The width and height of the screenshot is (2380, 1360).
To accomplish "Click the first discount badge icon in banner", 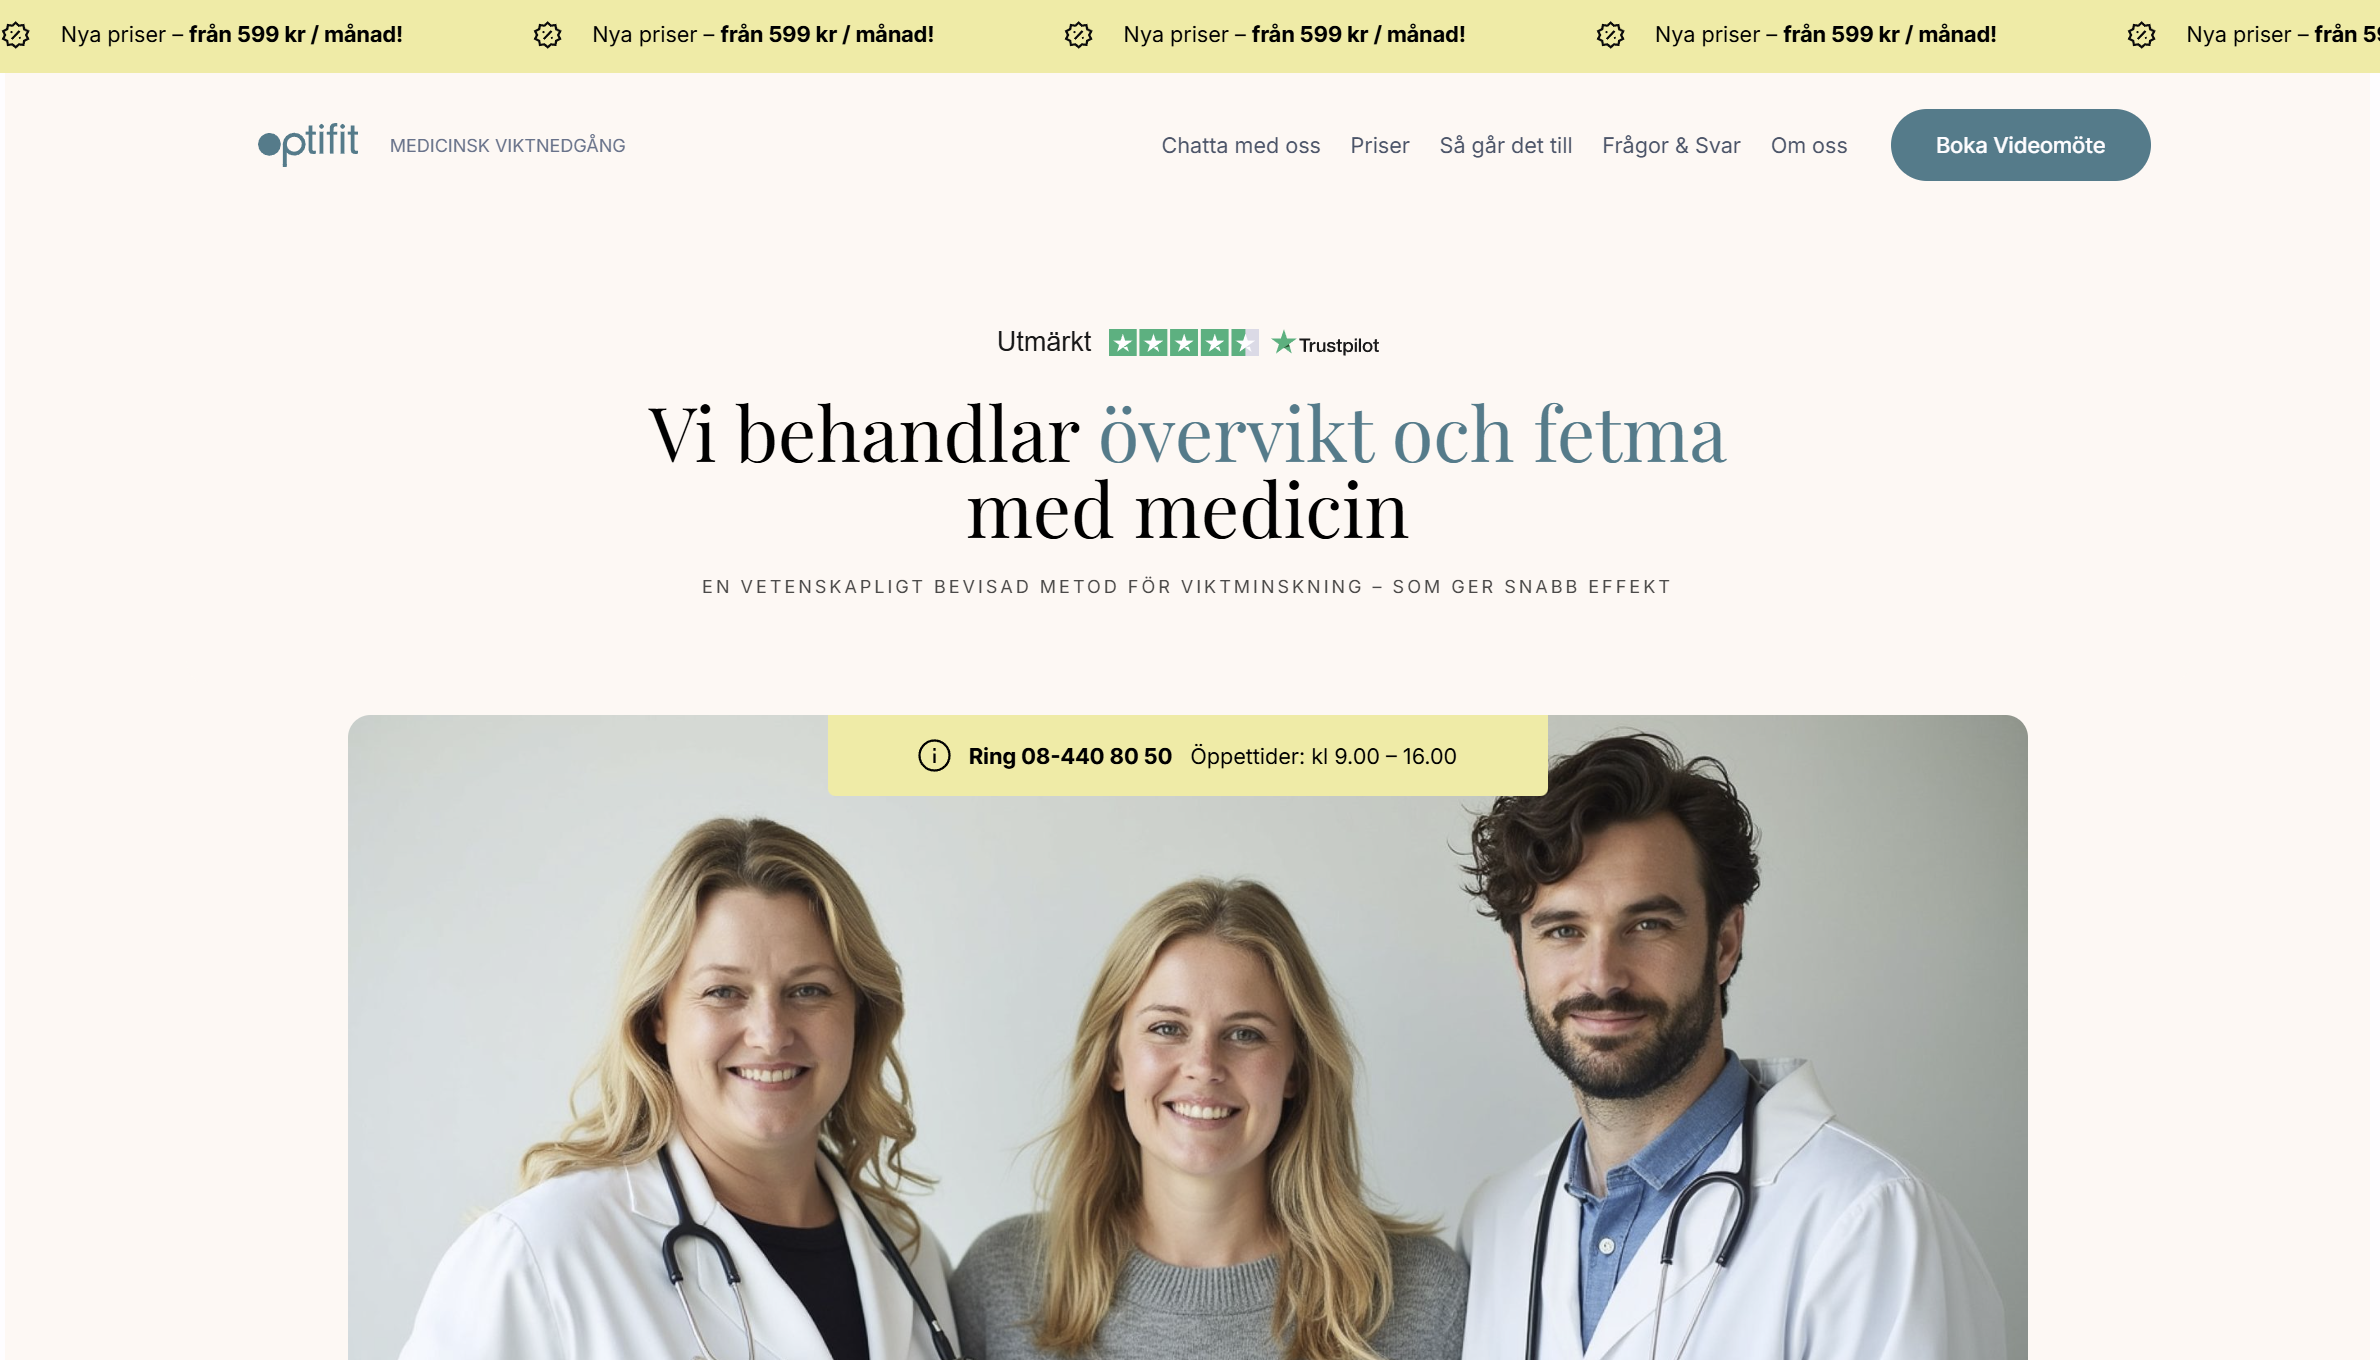I will click(16, 35).
